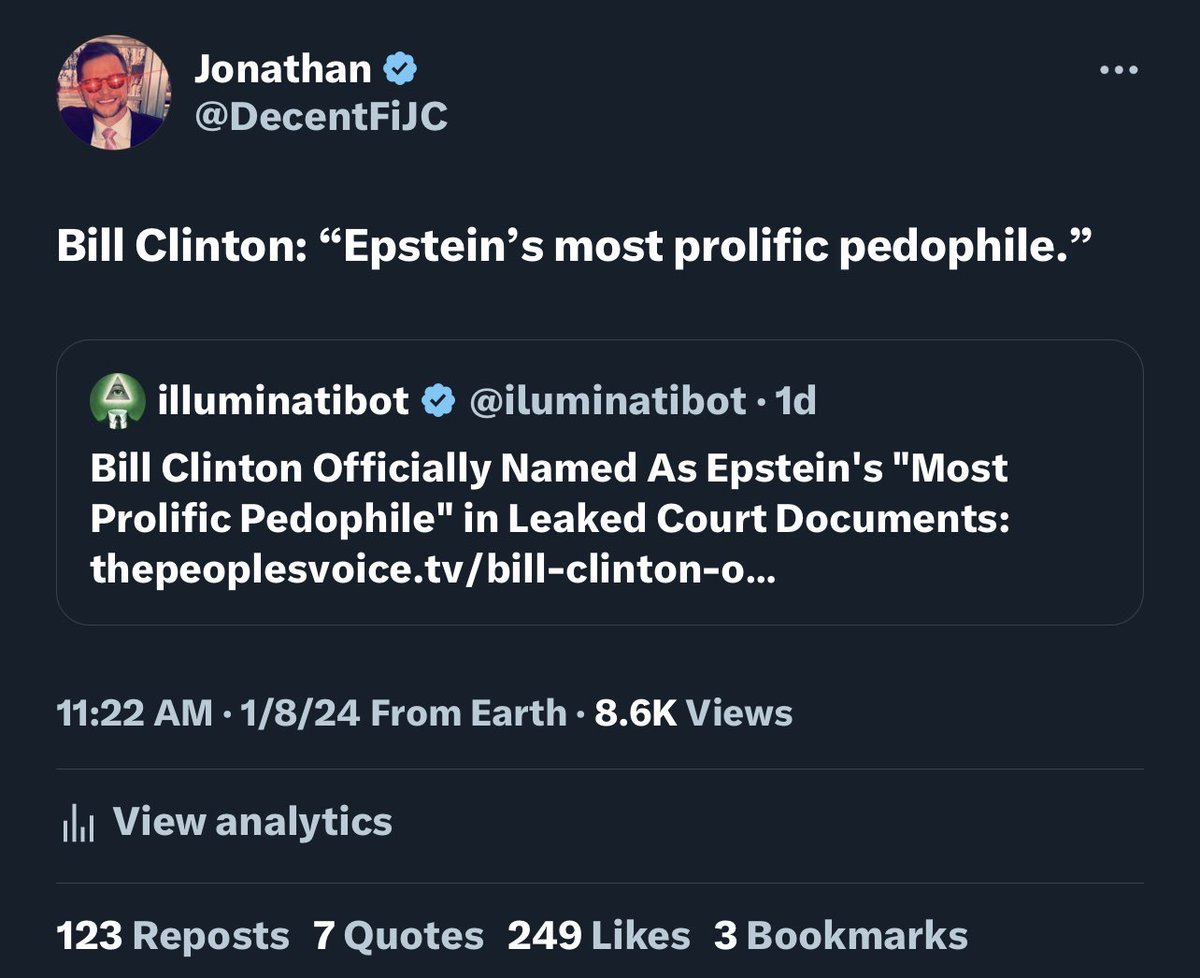This screenshot has width=1200, height=978.
Task: View the 249 Likes list
Action: pos(598,935)
